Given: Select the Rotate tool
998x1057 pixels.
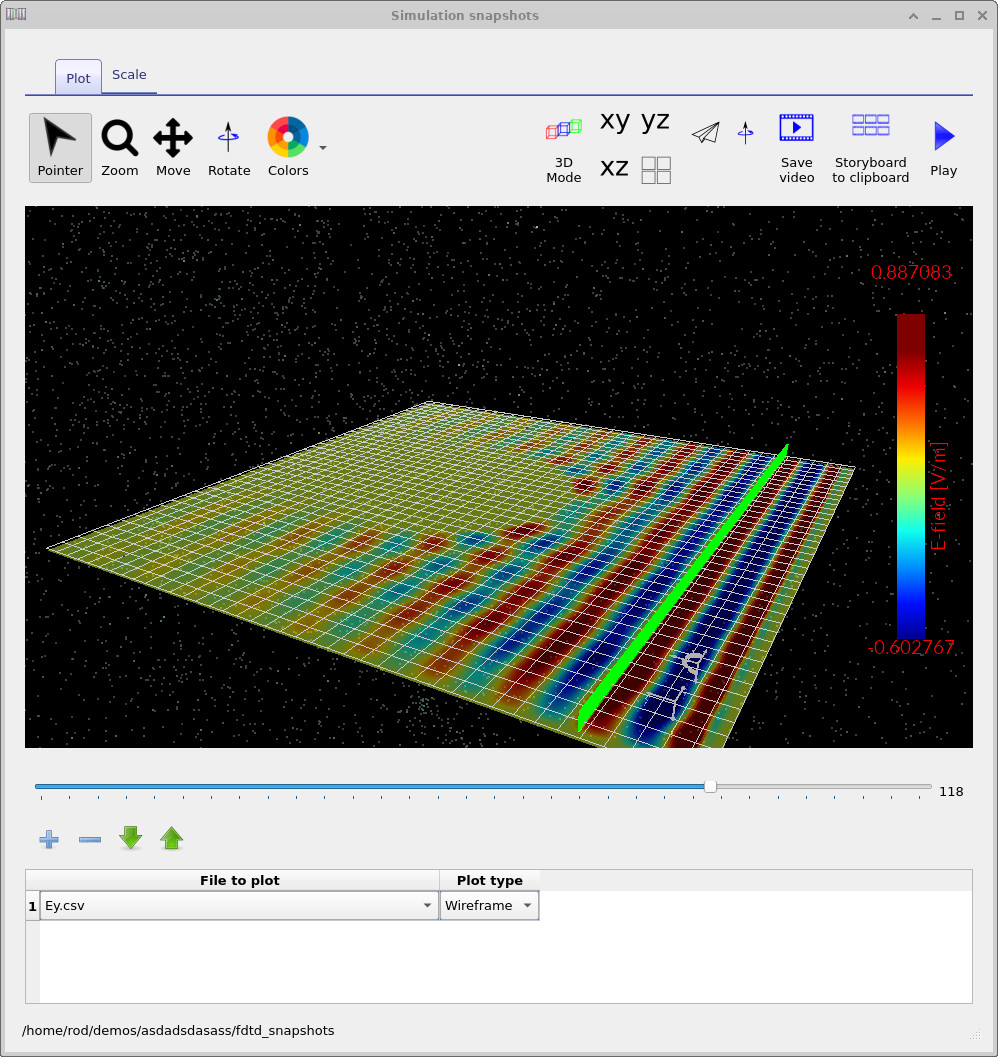Looking at the screenshot, I should click(229, 148).
